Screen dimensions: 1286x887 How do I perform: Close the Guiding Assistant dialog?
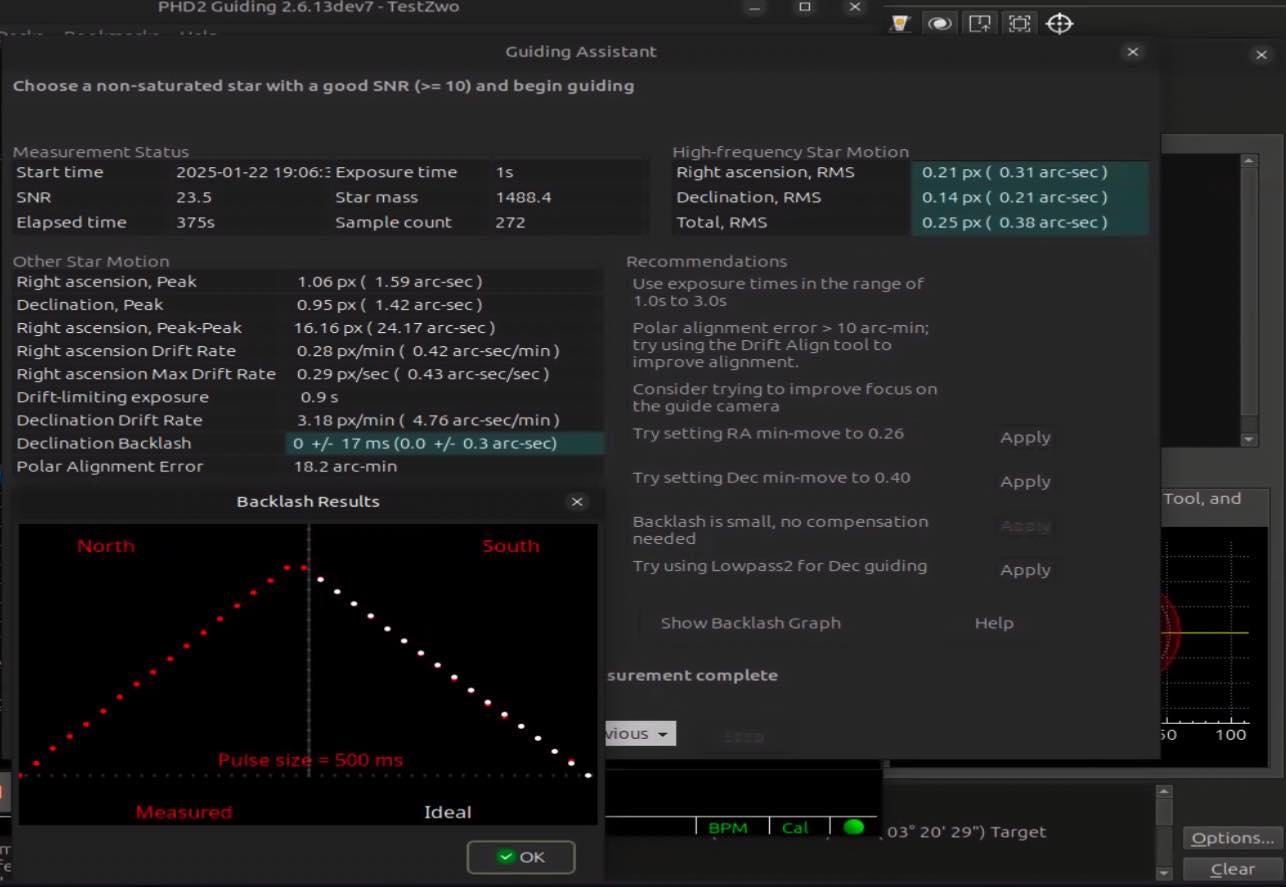click(1132, 52)
